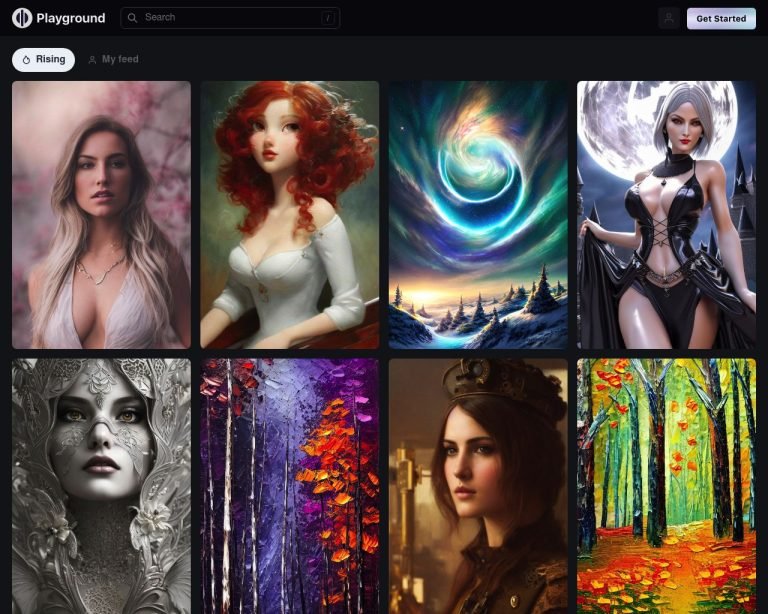This screenshot has height=614, width=768.
Task: Open the silver-haired woman full moon image
Action: (666, 215)
